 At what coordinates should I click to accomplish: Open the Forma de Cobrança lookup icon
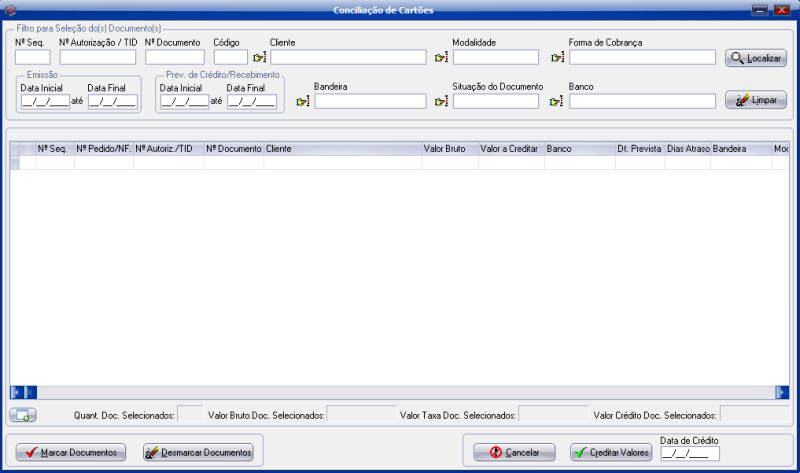point(558,57)
